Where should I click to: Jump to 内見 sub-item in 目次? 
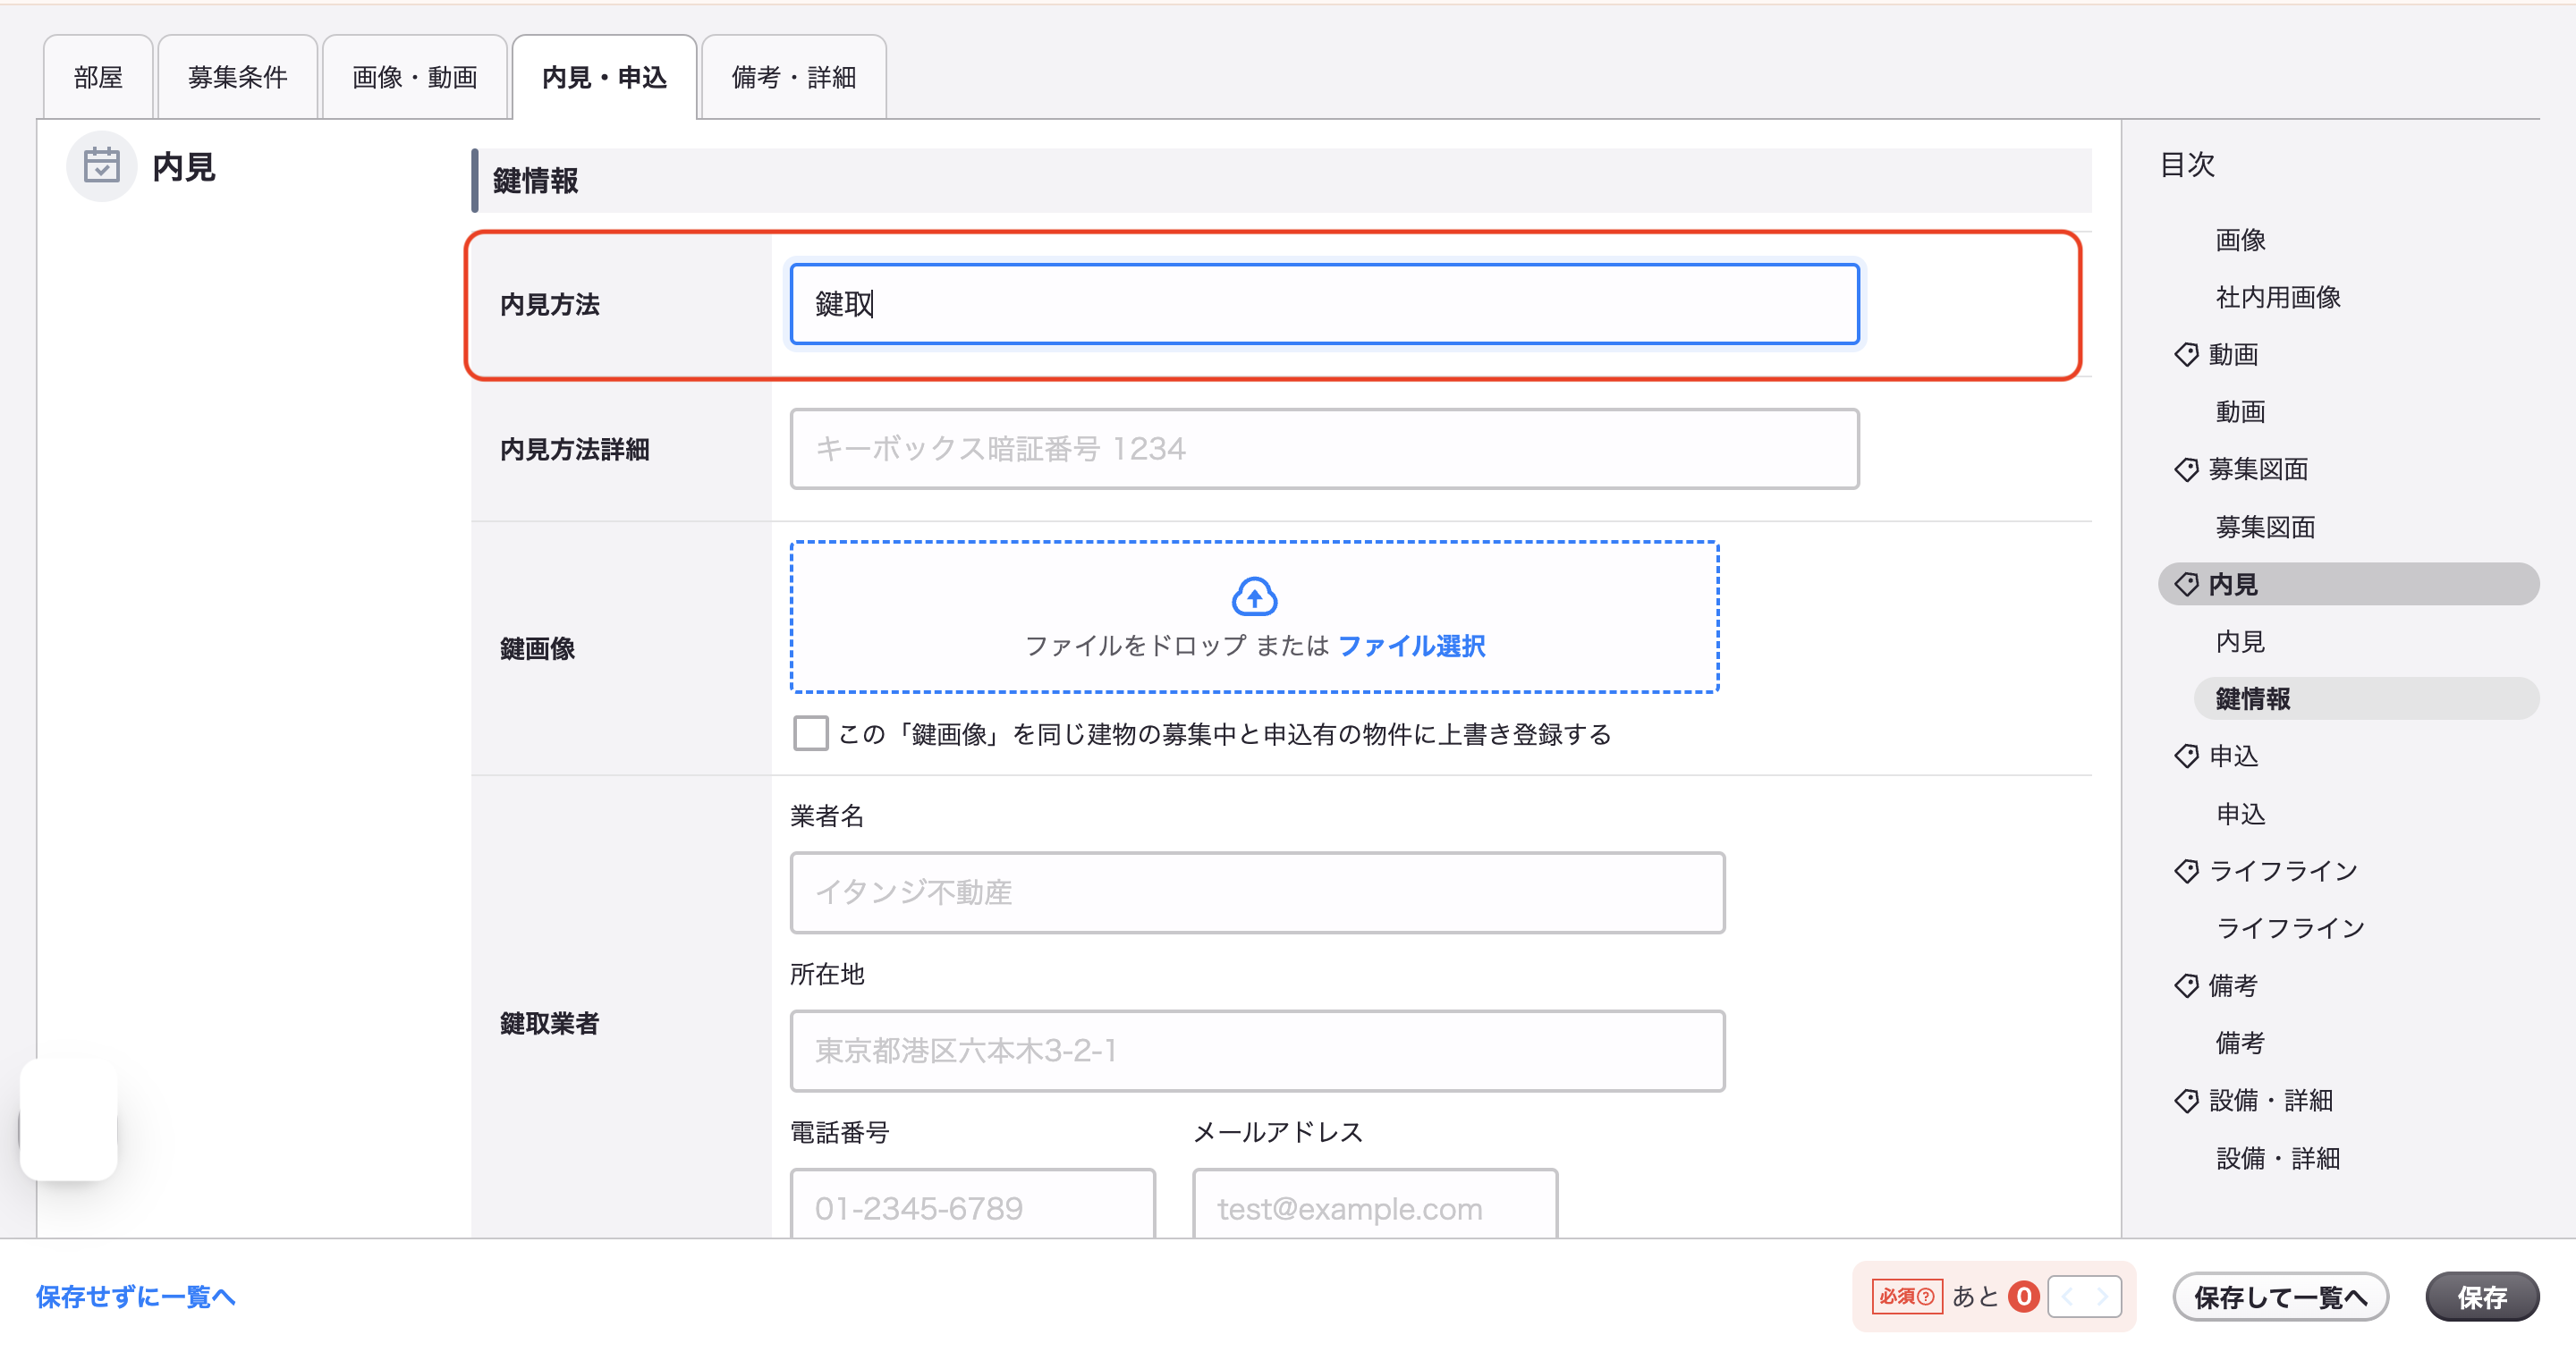[x=2240, y=642]
